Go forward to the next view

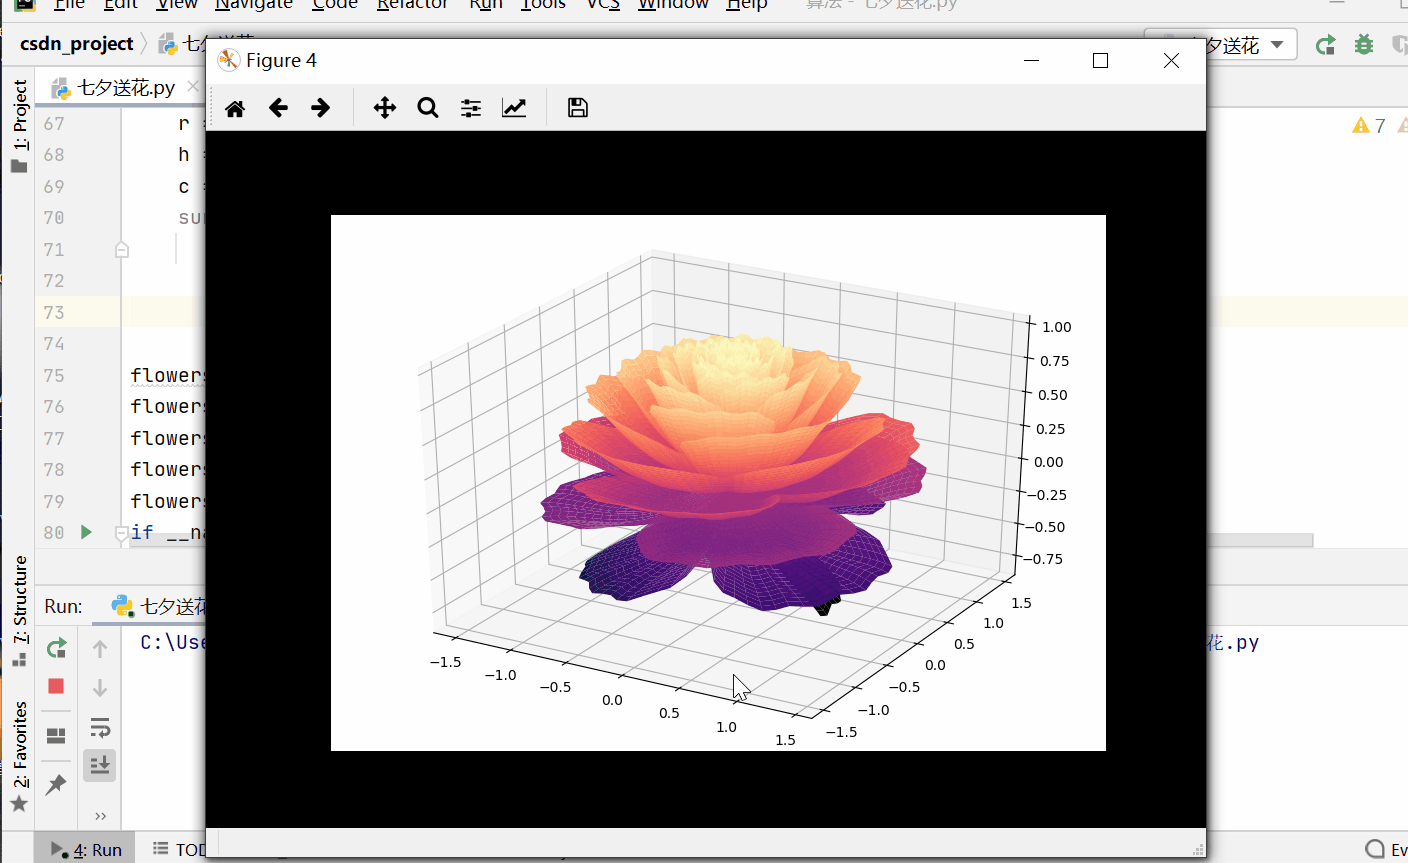click(320, 108)
